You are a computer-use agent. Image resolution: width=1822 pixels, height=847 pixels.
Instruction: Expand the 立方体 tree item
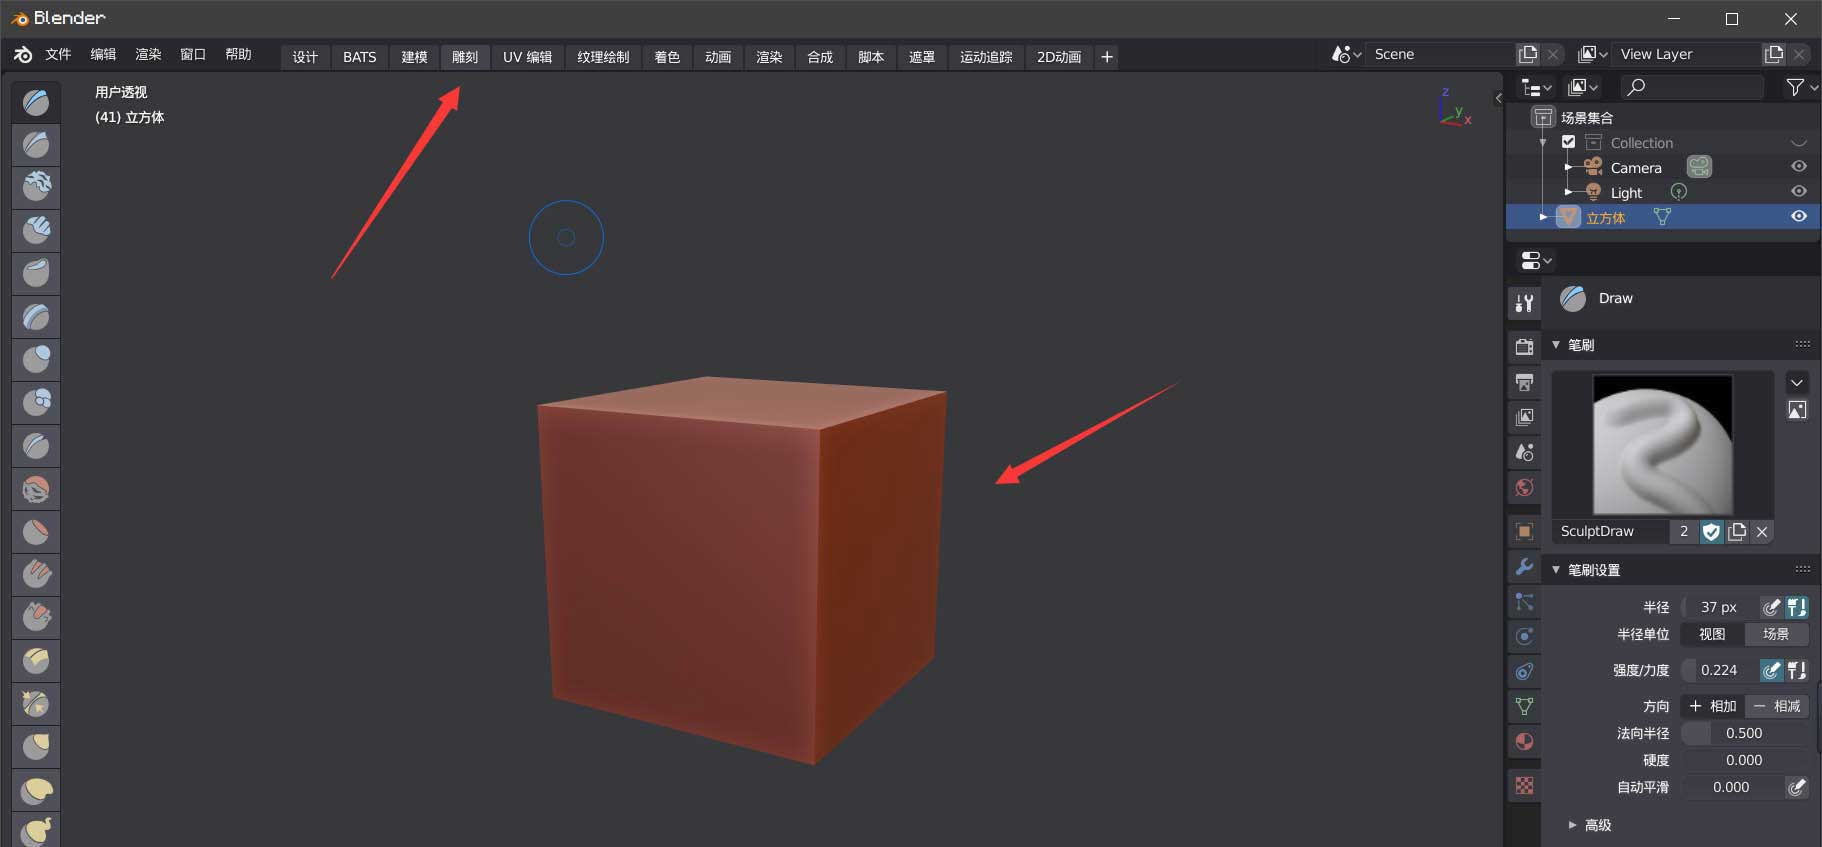coord(1543,217)
